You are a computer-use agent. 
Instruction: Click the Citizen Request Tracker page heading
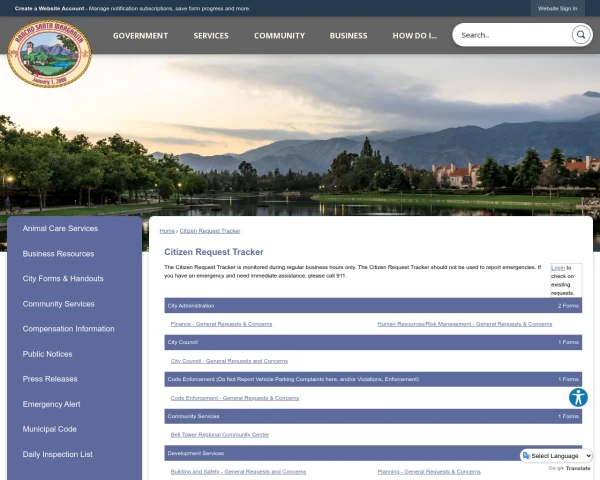pos(214,252)
